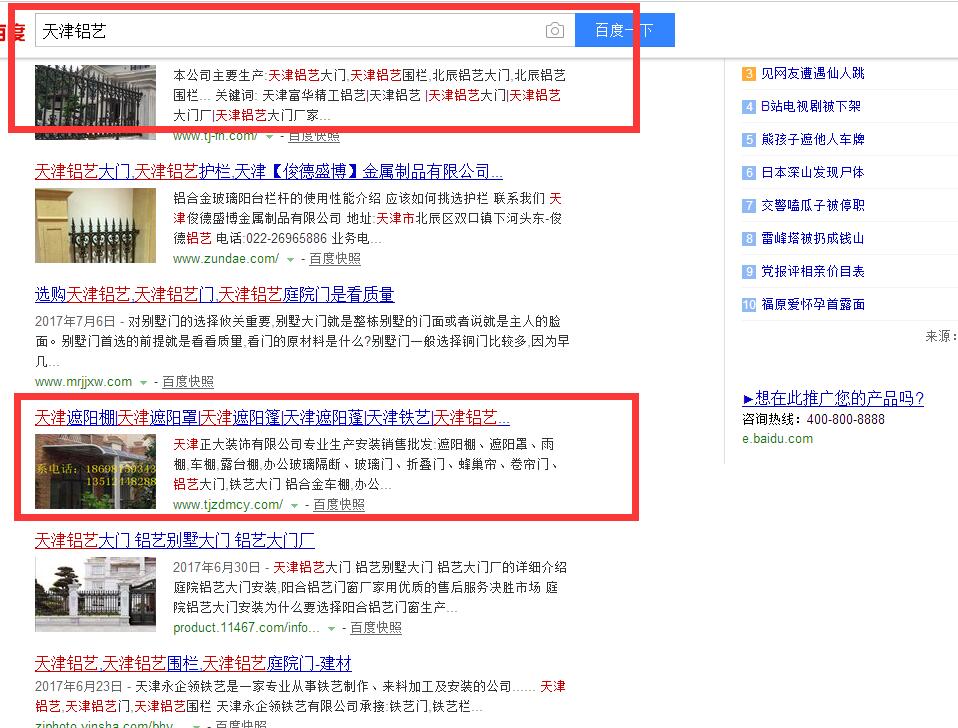958x728 pixels.
Task: Click the balcony railing thumbnail for 俊德盛博
Action: click(95, 225)
